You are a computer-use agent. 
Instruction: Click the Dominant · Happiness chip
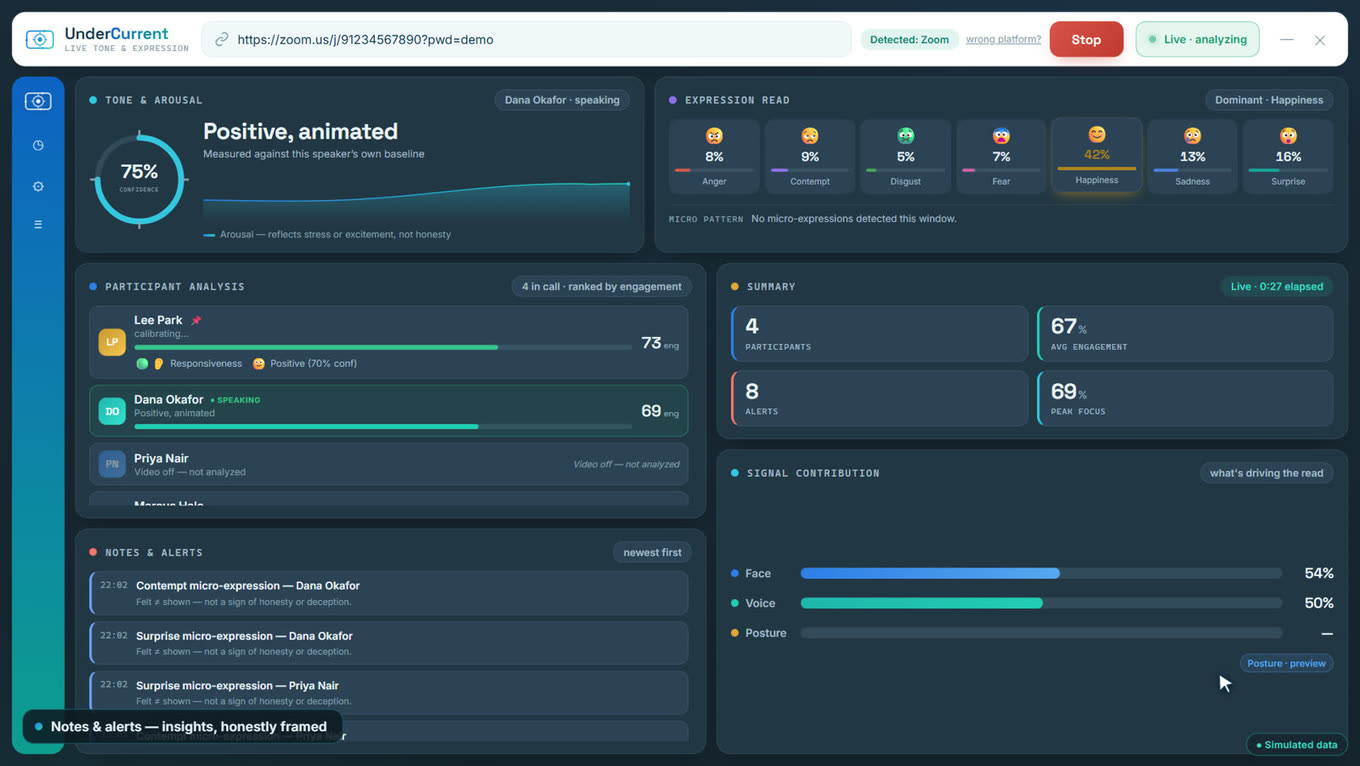point(1269,100)
